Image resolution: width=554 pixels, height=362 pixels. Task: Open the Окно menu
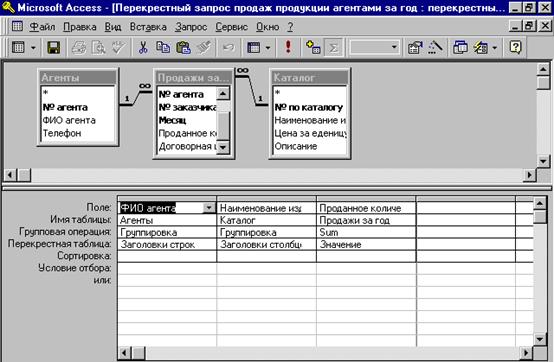click(x=267, y=27)
